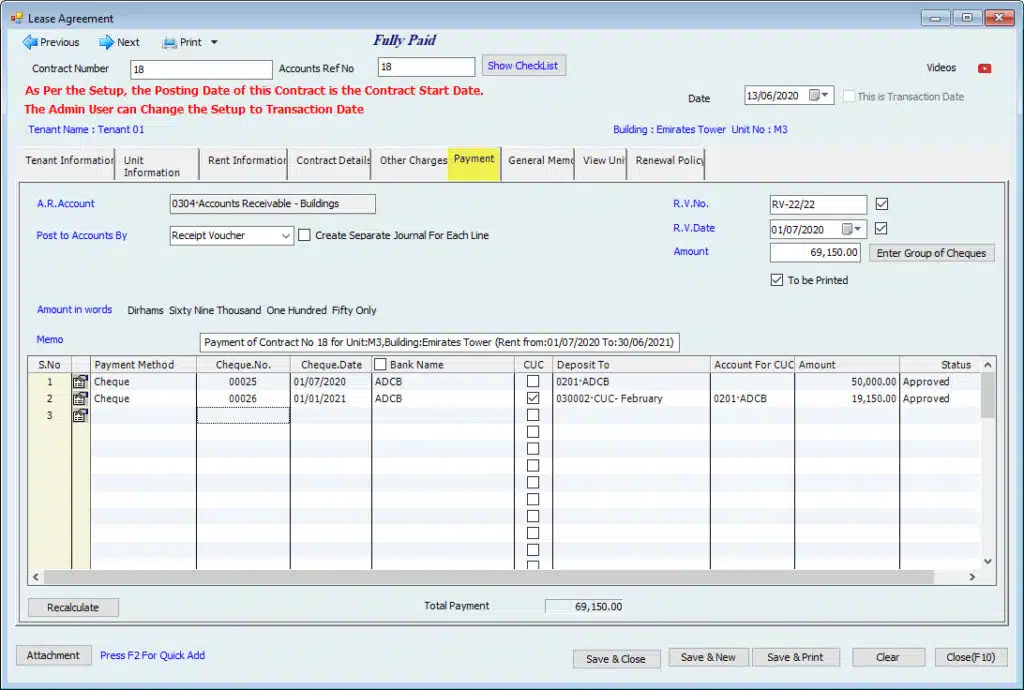
Task: Open the Contract Details tab
Action: [332, 161]
